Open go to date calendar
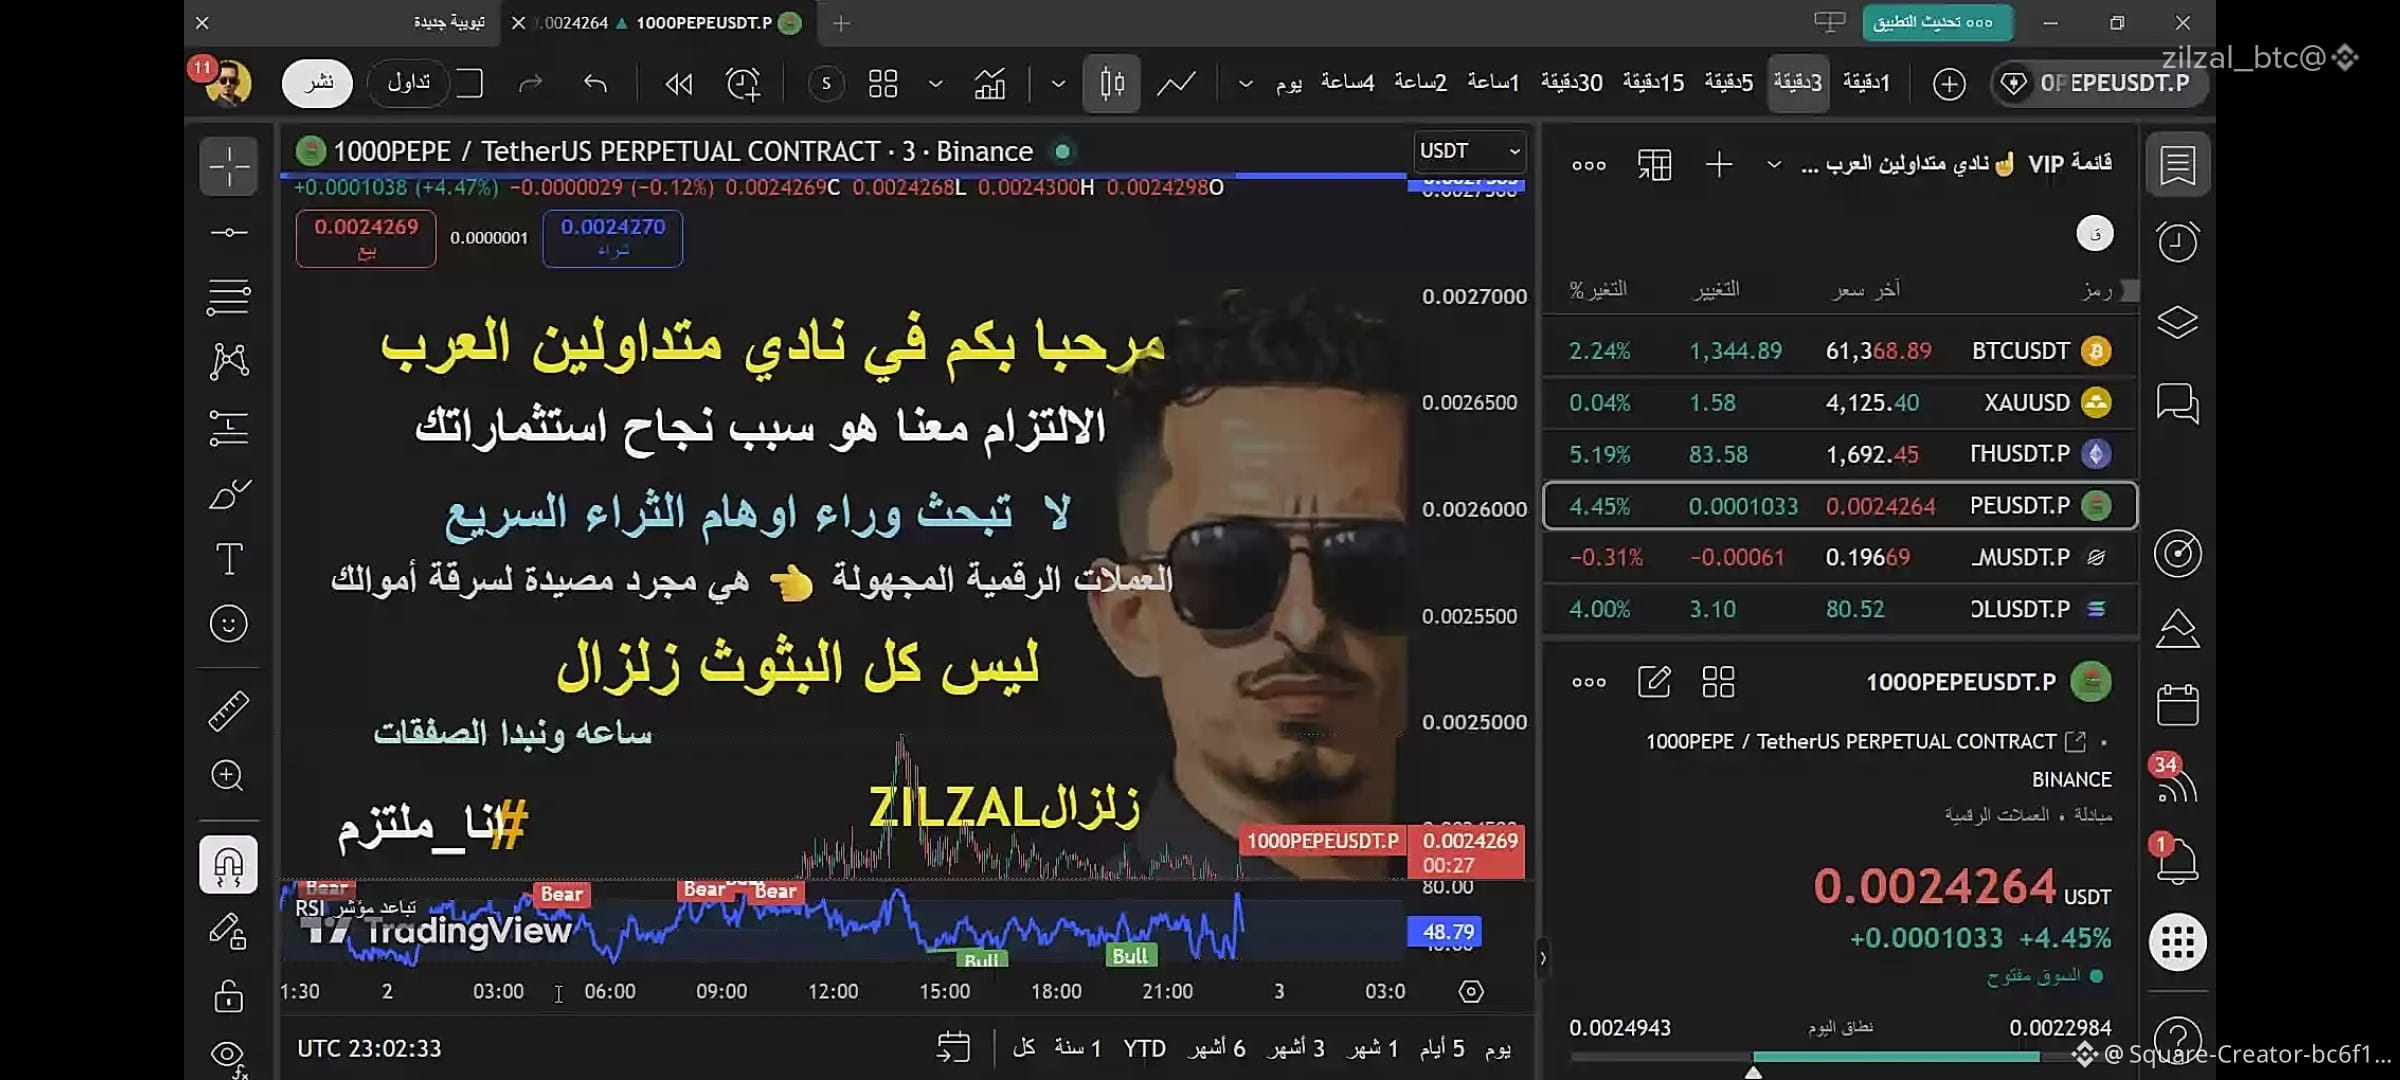The image size is (2400, 1080). point(953,1048)
